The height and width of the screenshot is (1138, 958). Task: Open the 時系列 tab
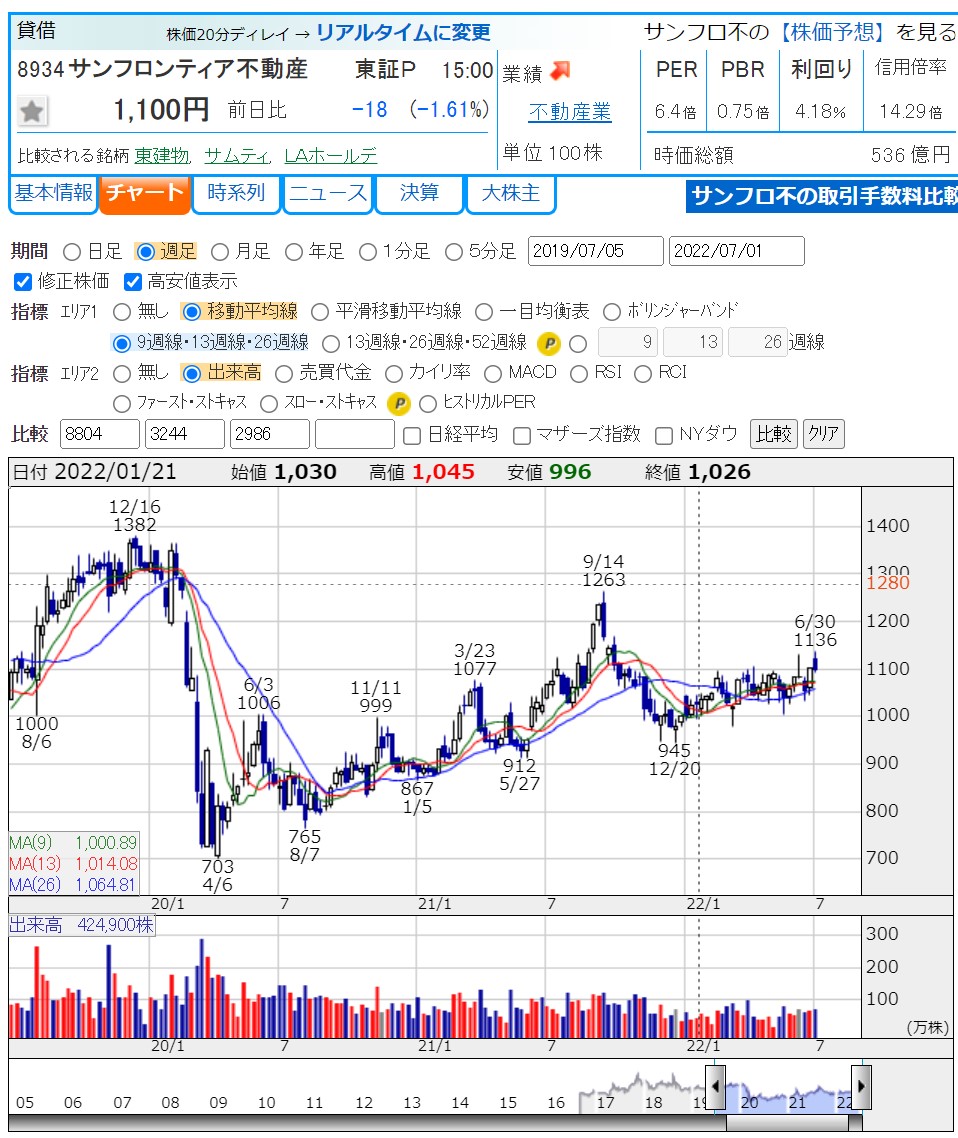pos(236,194)
